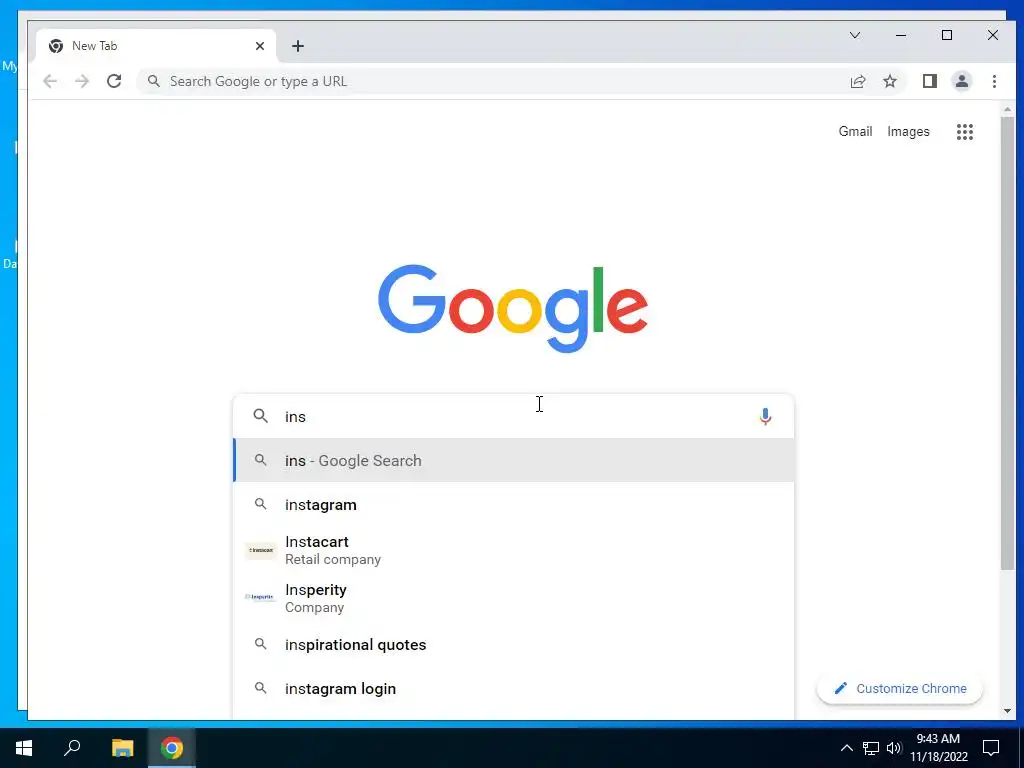Click the Chrome forward arrow
This screenshot has height=768, width=1024.
click(x=82, y=81)
